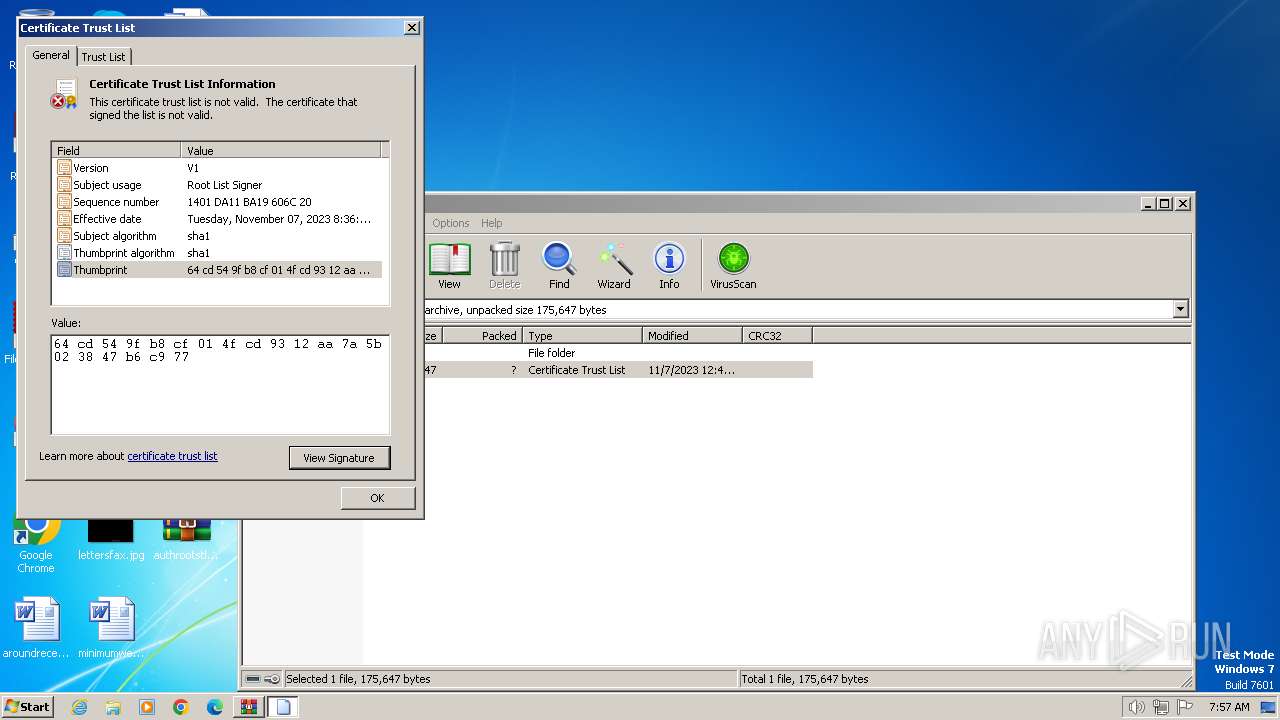Select the File folder row in WinRAR
1280x720 pixels.
pos(618,353)
